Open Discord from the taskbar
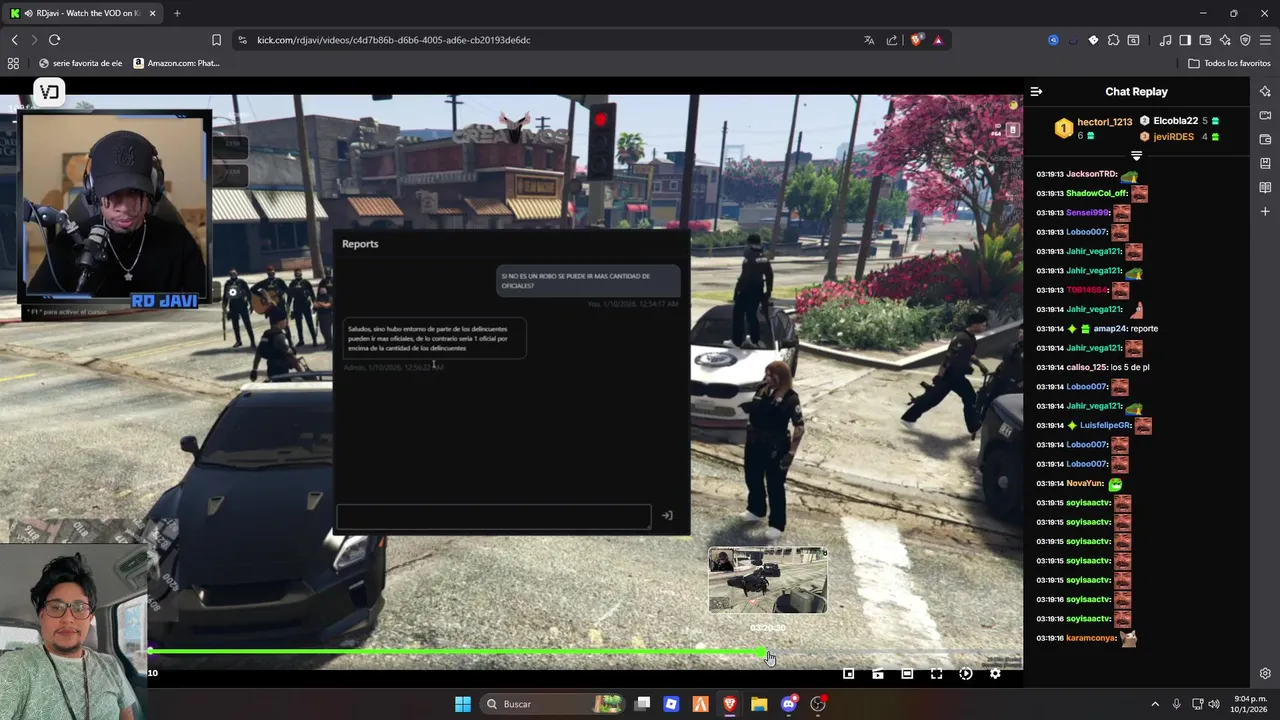 788,704
